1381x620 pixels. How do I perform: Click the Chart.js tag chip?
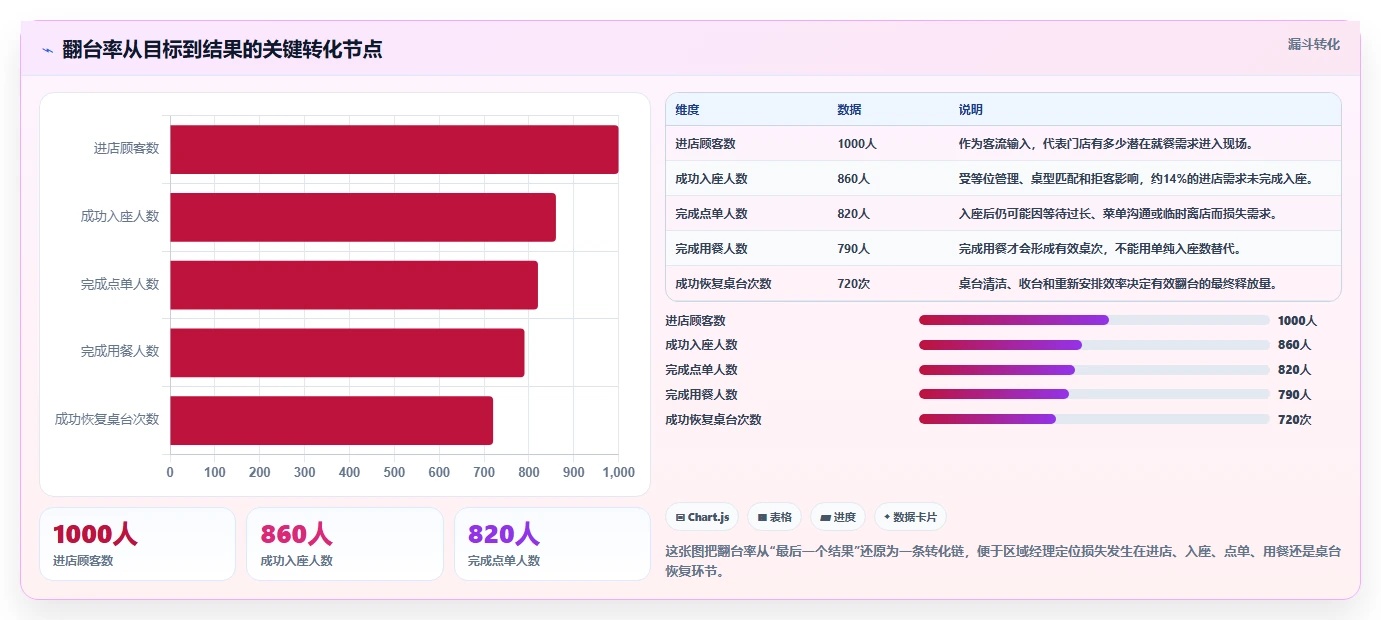(702, 517)
